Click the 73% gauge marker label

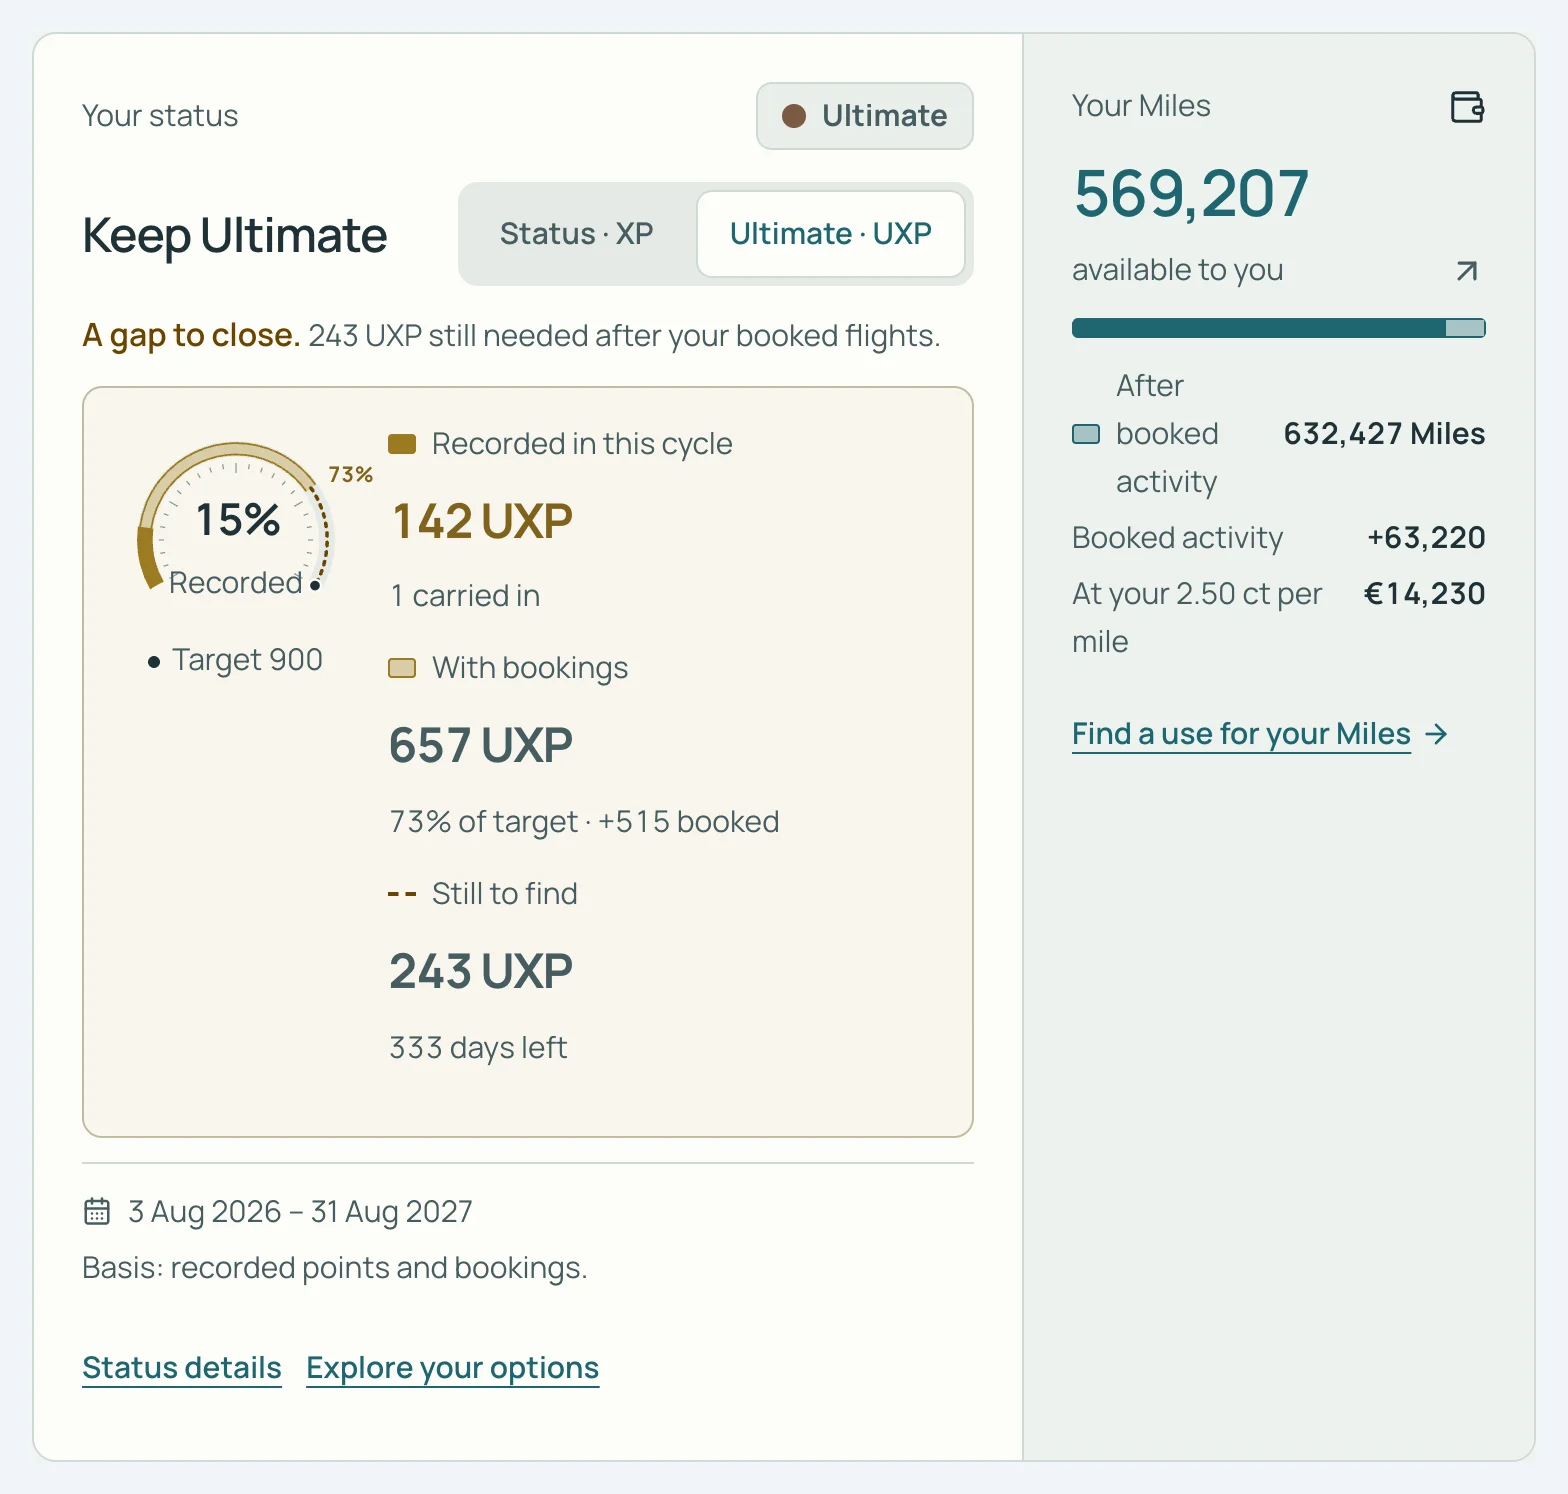coord(351,474)
